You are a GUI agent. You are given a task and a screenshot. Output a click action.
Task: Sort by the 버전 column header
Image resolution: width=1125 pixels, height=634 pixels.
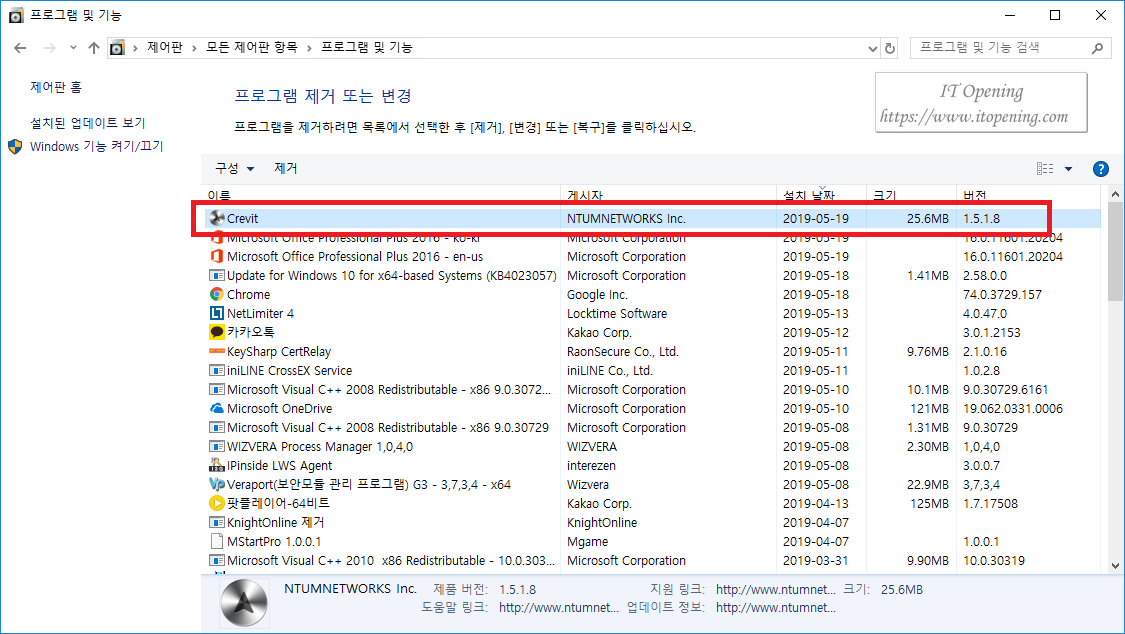coord(974,195)
